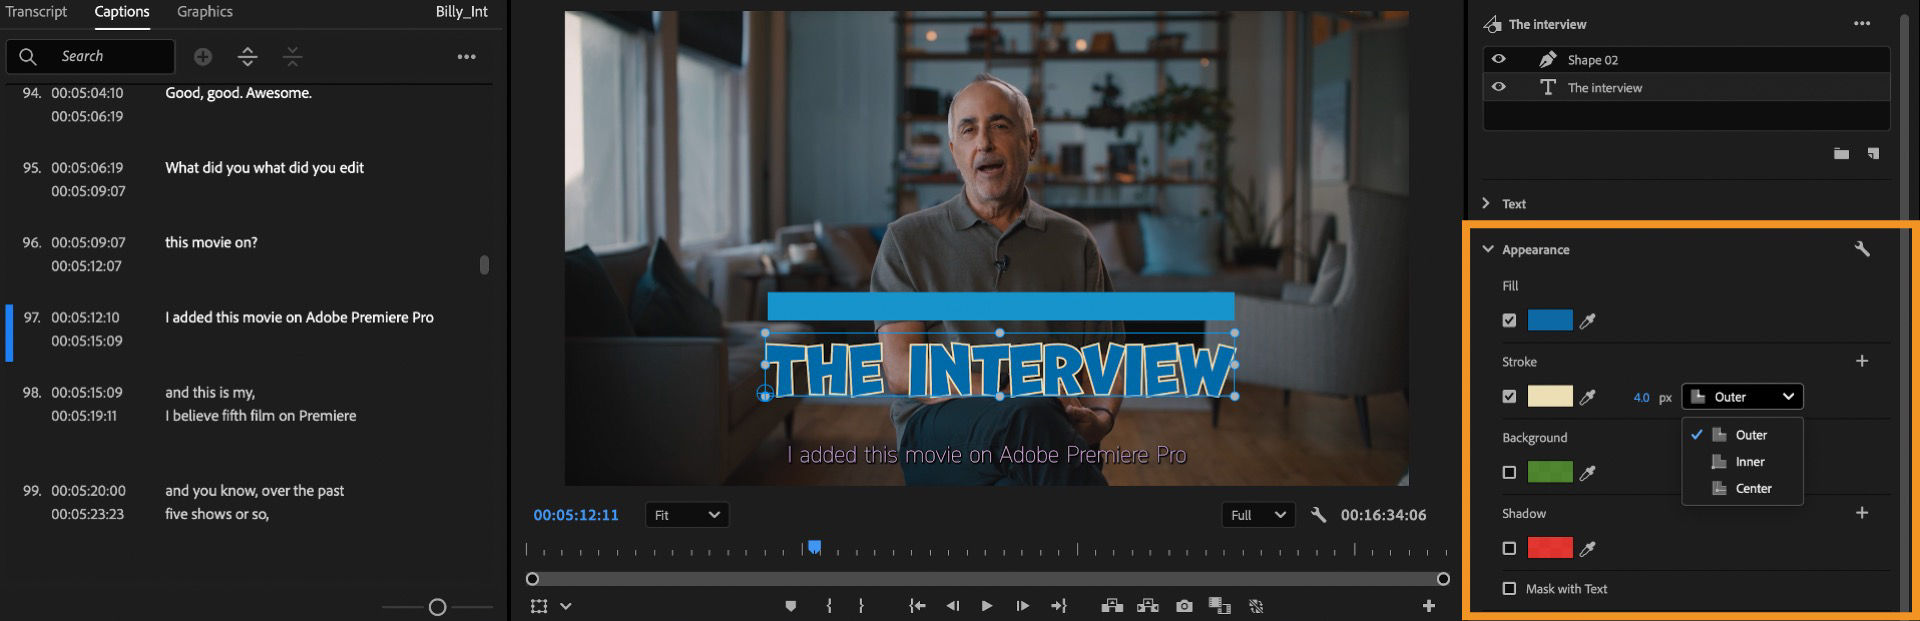Open Appearance wrench graphics properties

[x=1862, y=249]
